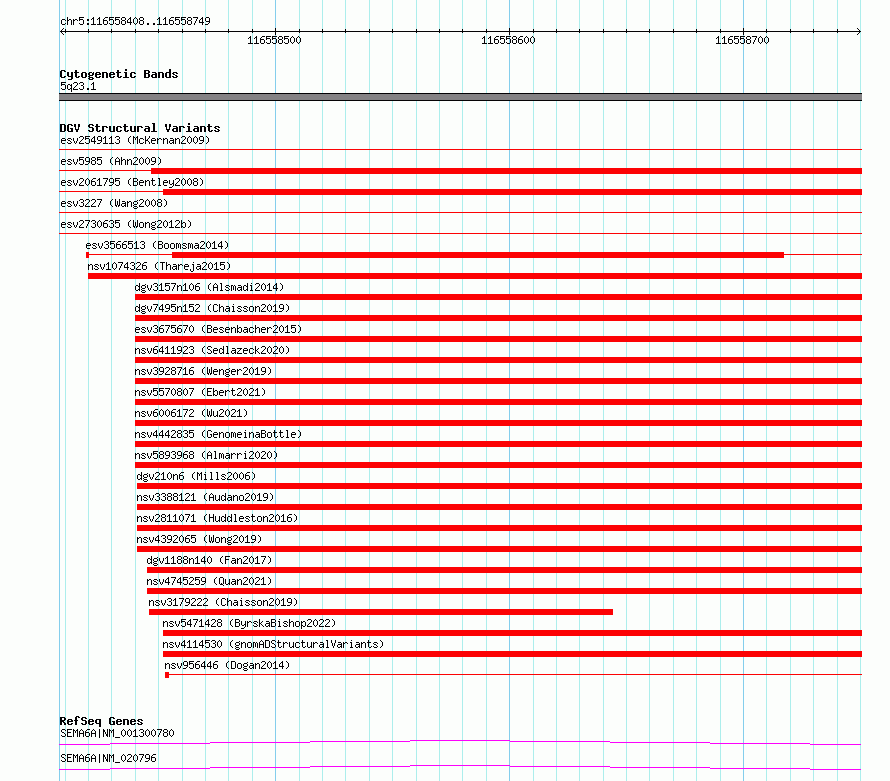Open the SEMA6A|NM_020796 transcript label
The height and width of the screenshot is (781, 890).
(108, 758)
